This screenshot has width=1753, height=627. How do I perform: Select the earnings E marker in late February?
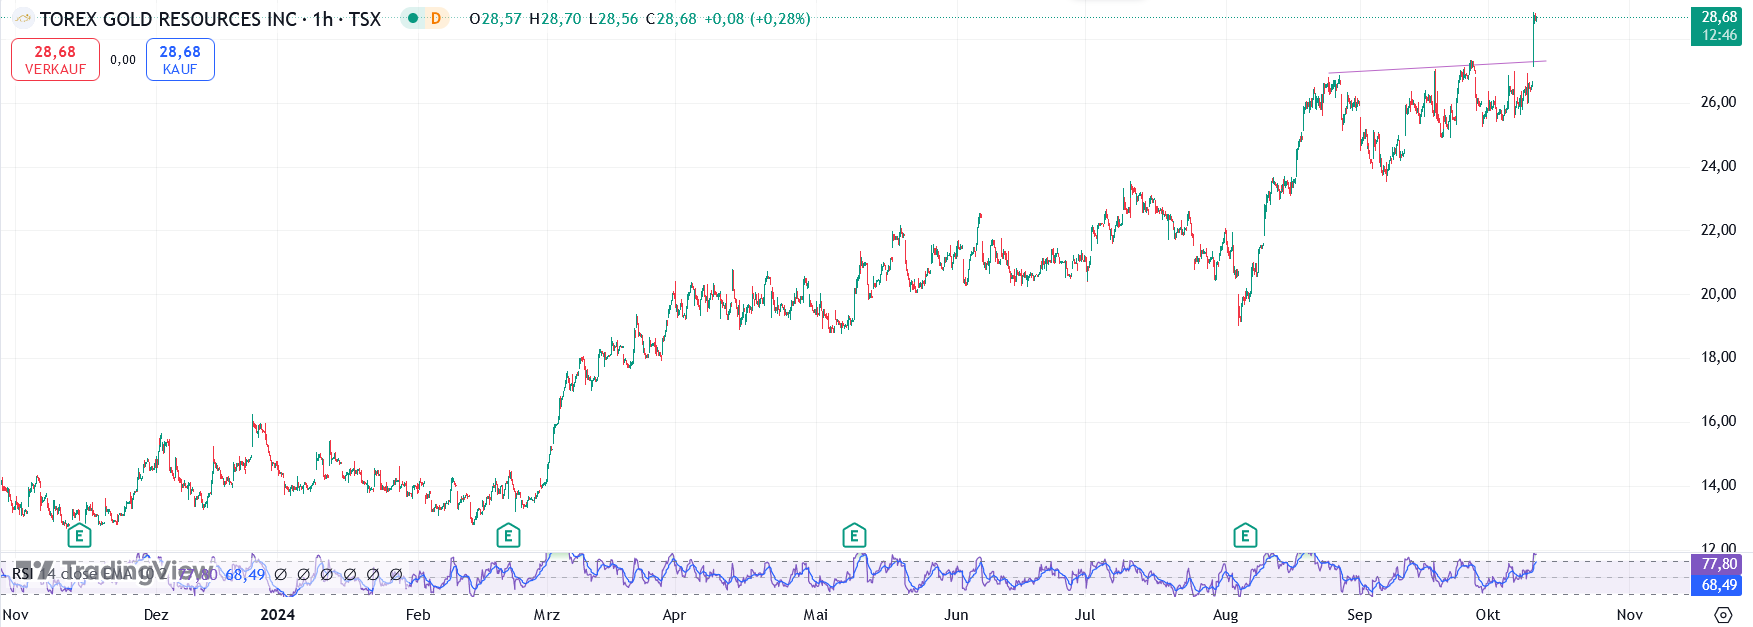pyautogui.click(x=508, y=536)
